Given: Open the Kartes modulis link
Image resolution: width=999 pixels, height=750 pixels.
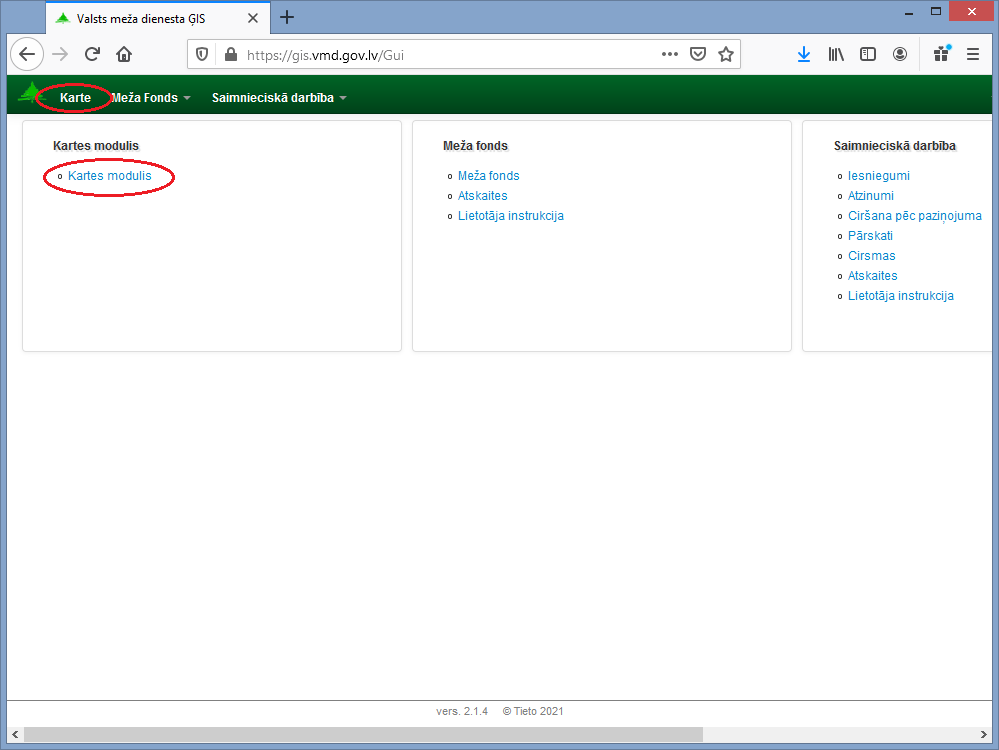Looking at the screenshot, I should (110, 176).
